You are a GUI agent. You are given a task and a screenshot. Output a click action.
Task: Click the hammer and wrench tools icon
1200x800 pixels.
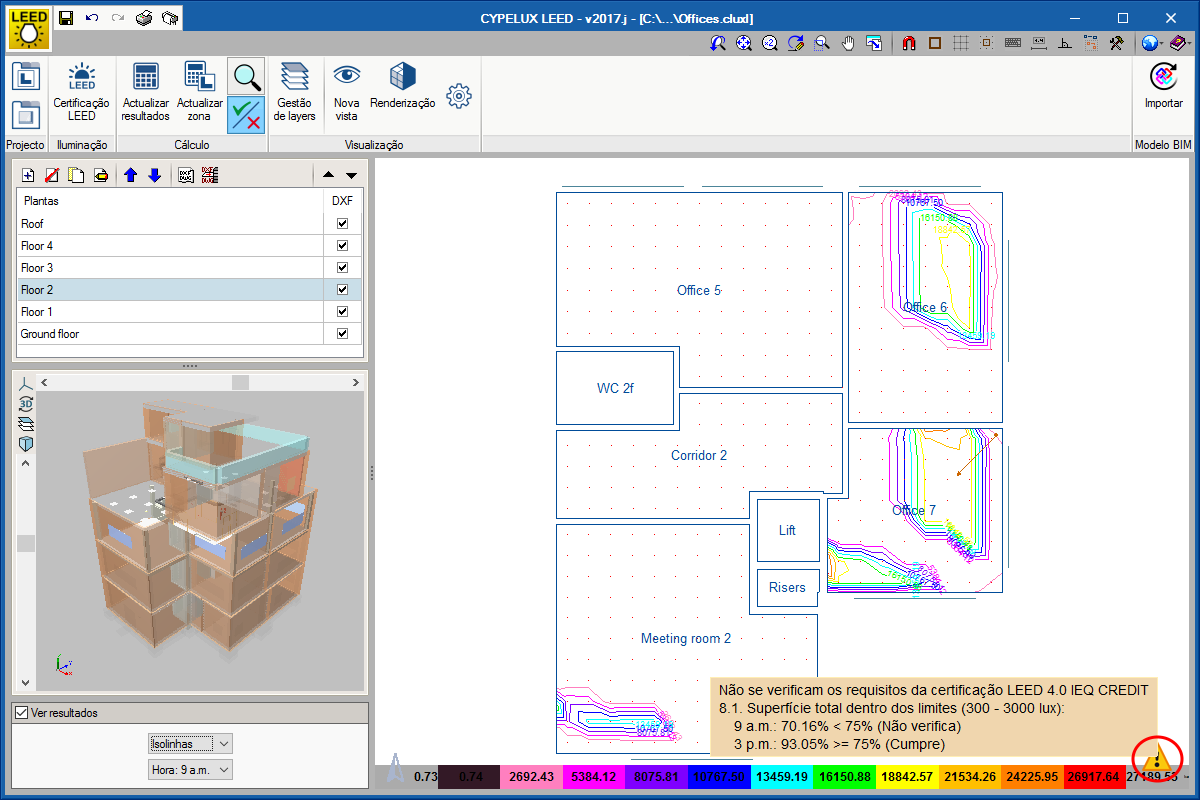point(1117,43)
